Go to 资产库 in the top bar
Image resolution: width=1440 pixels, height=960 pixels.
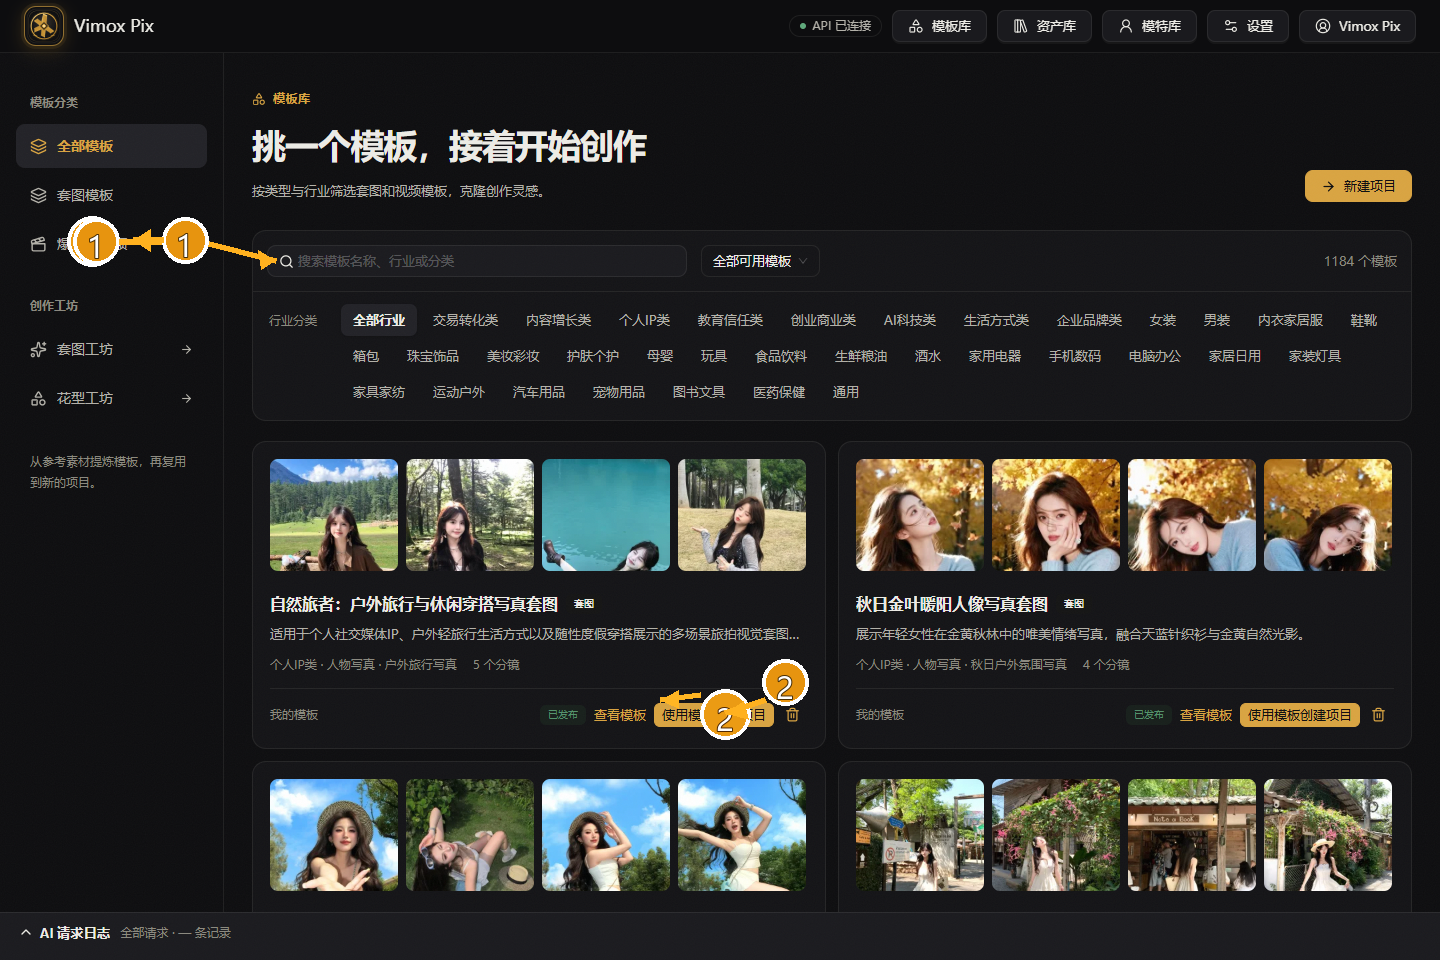coord(1045,26)
